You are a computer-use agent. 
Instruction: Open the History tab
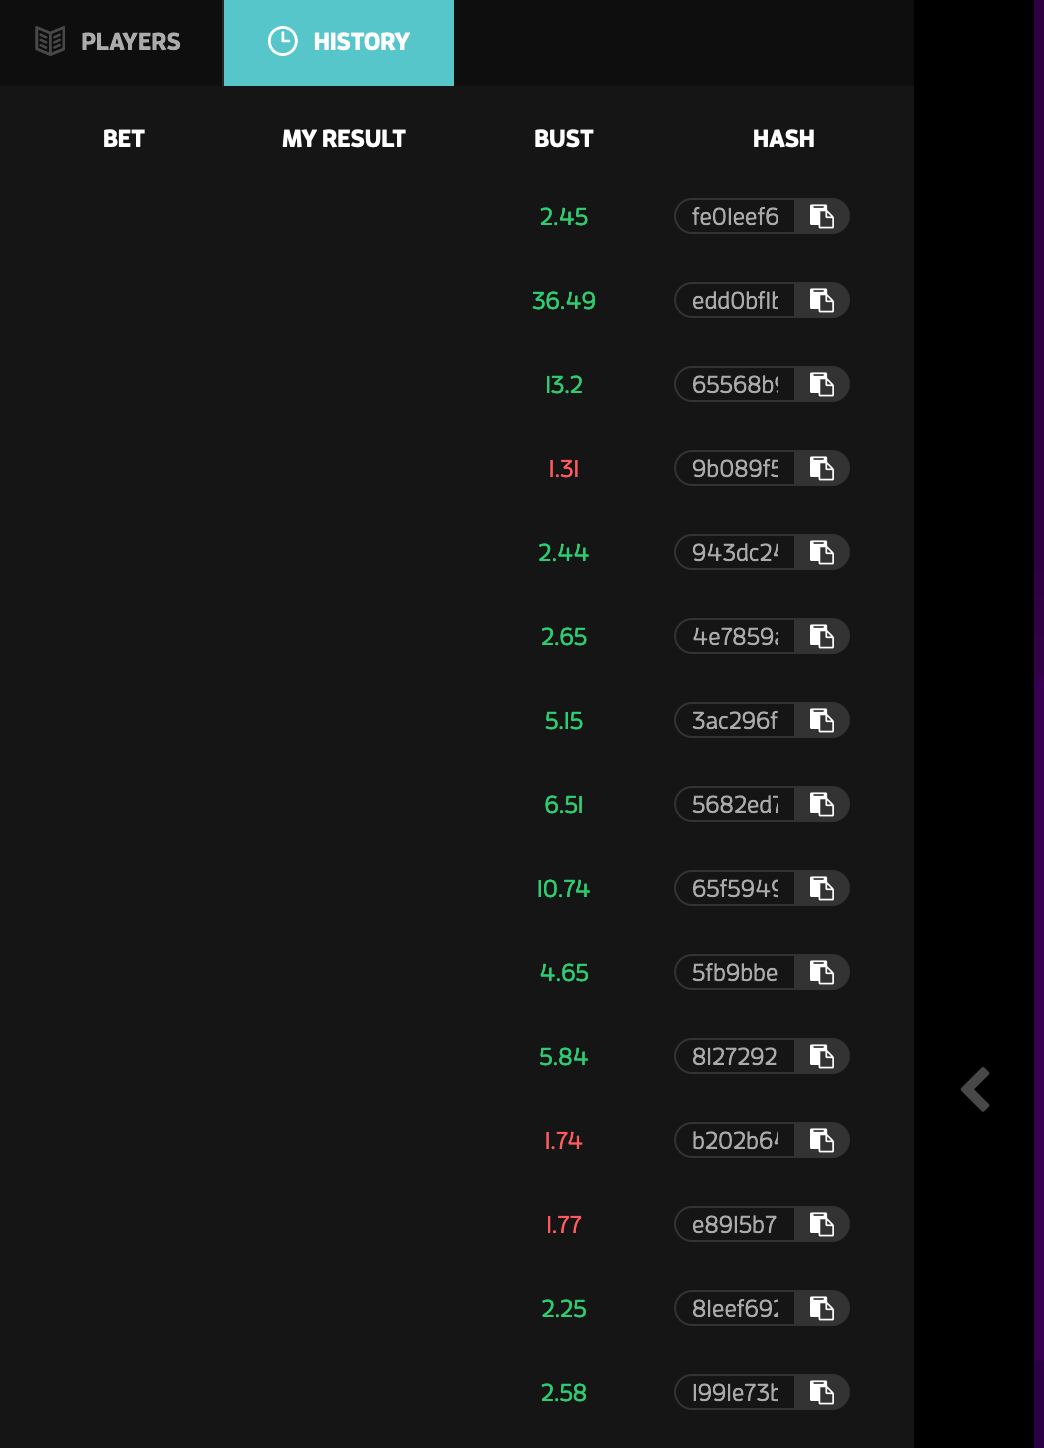(x=339, y=42)
